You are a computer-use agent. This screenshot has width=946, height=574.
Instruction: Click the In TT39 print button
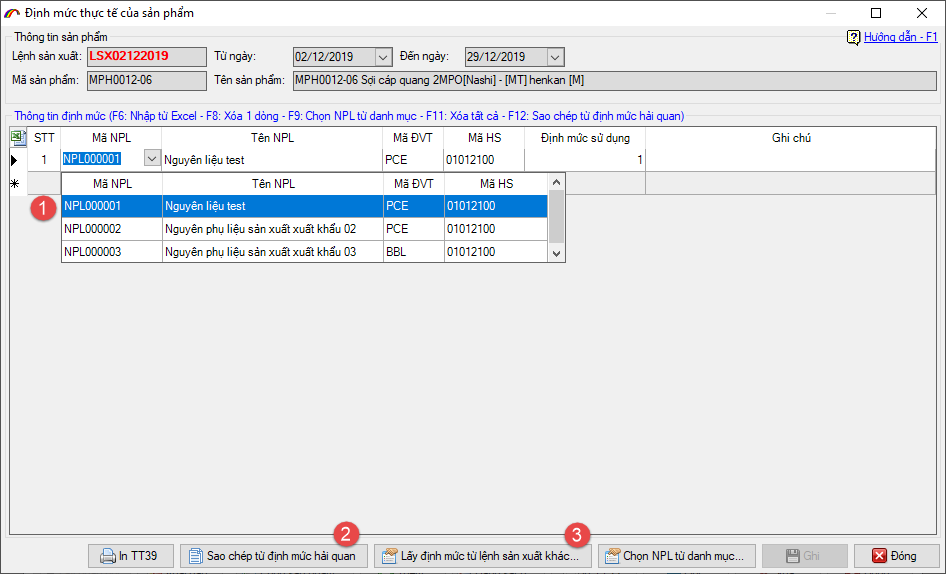click(x=131, y=556)
